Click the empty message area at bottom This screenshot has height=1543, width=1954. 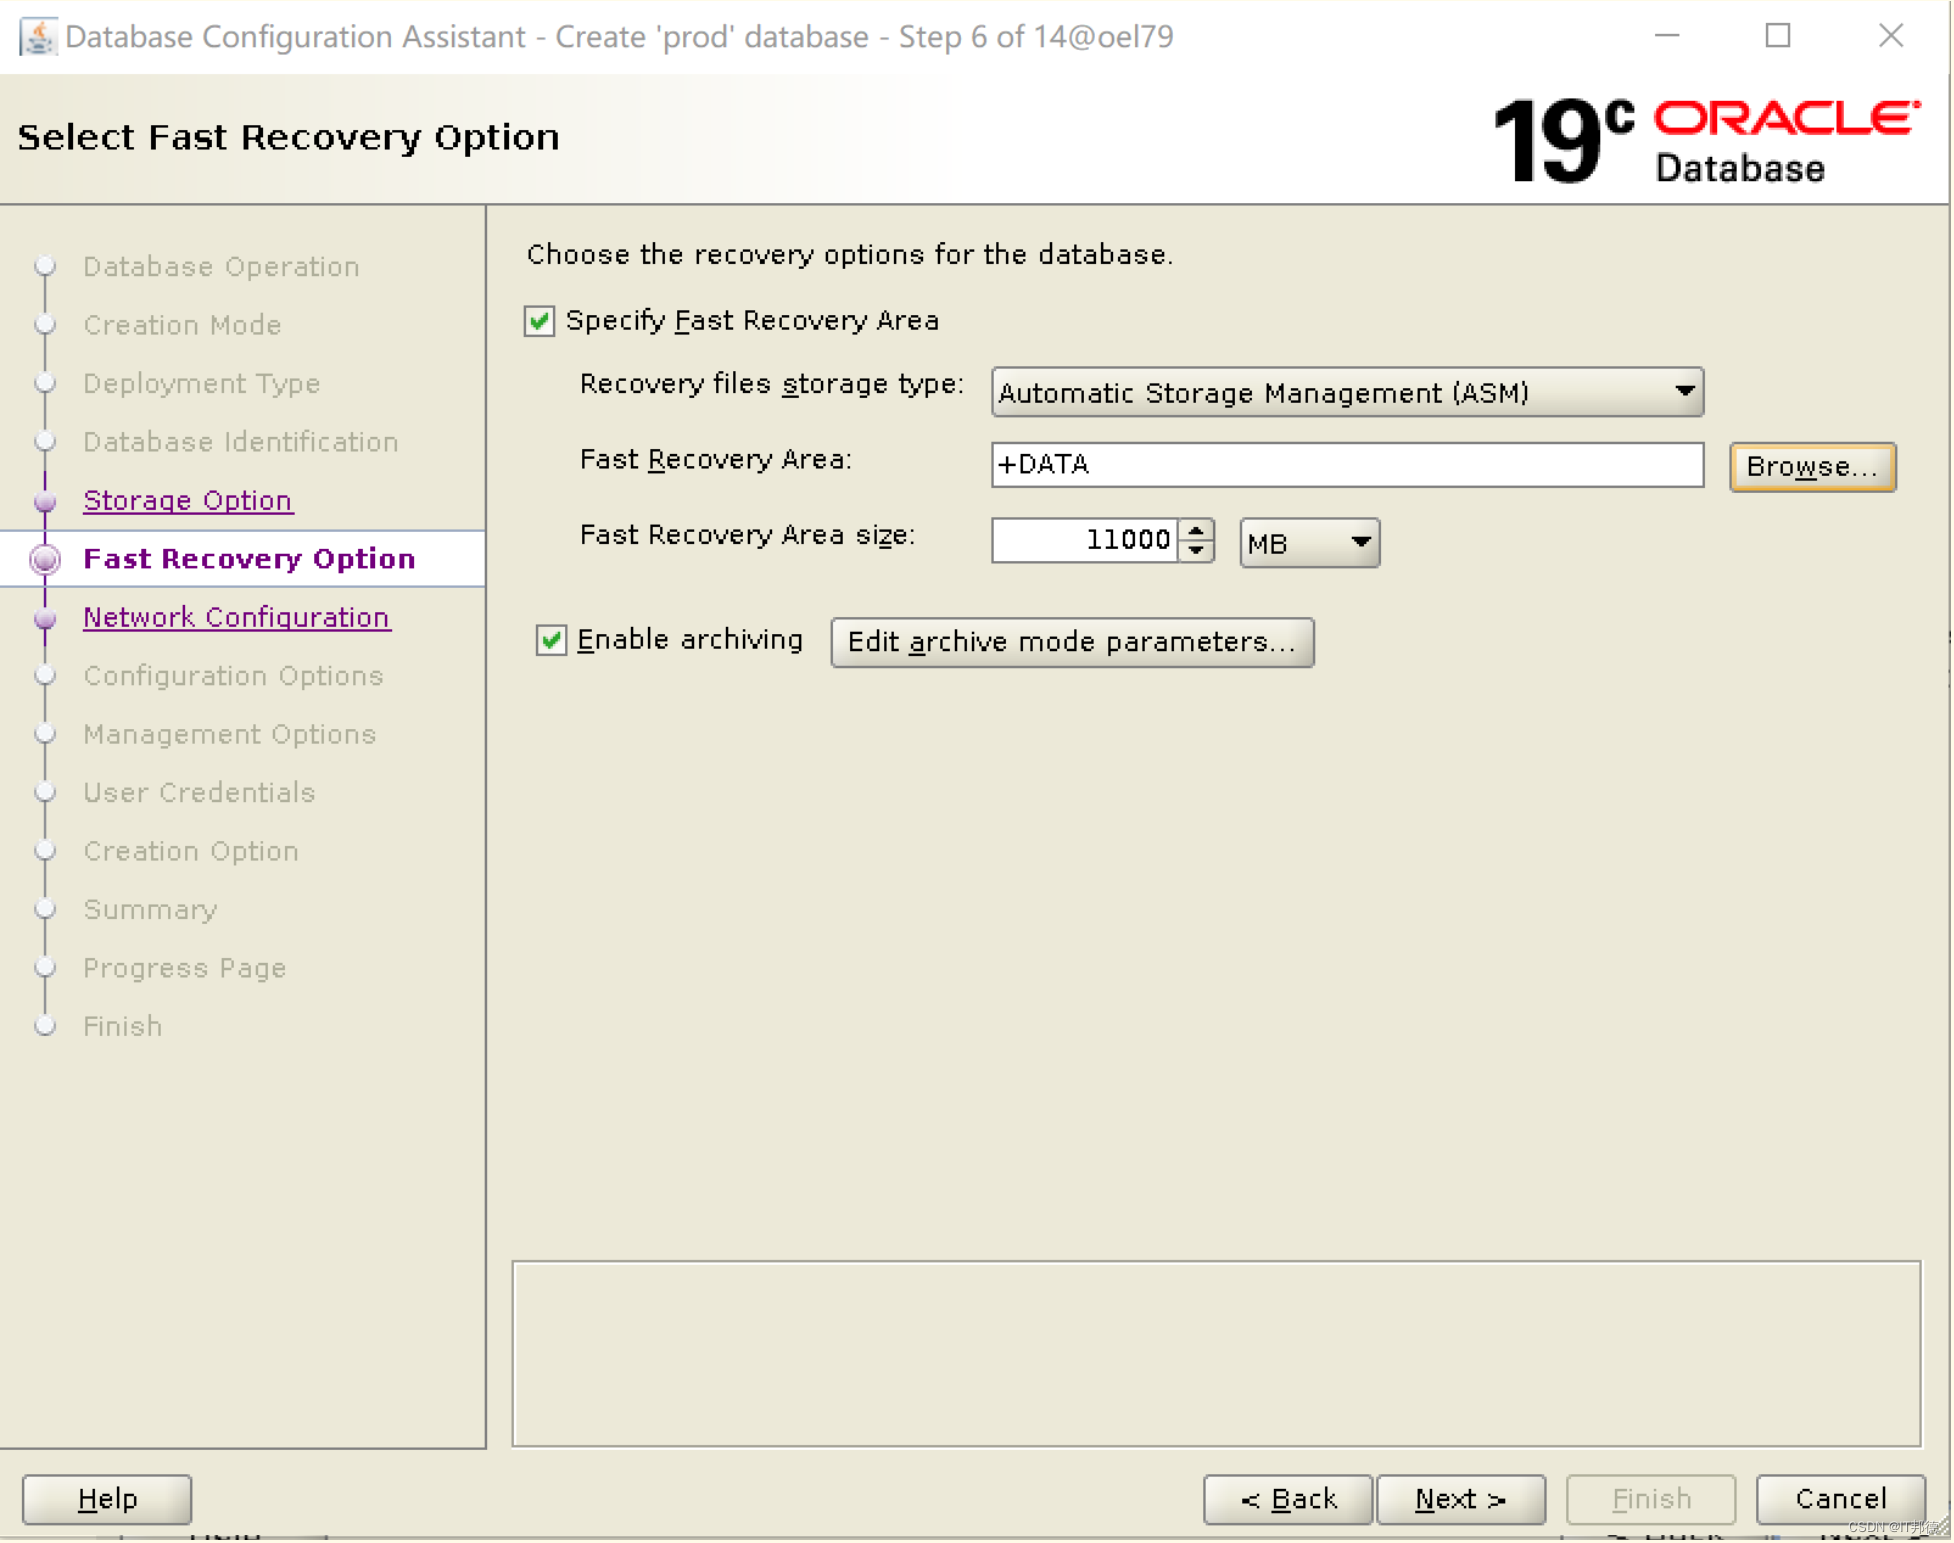pyautogui.click(x=1216, y=1353)
